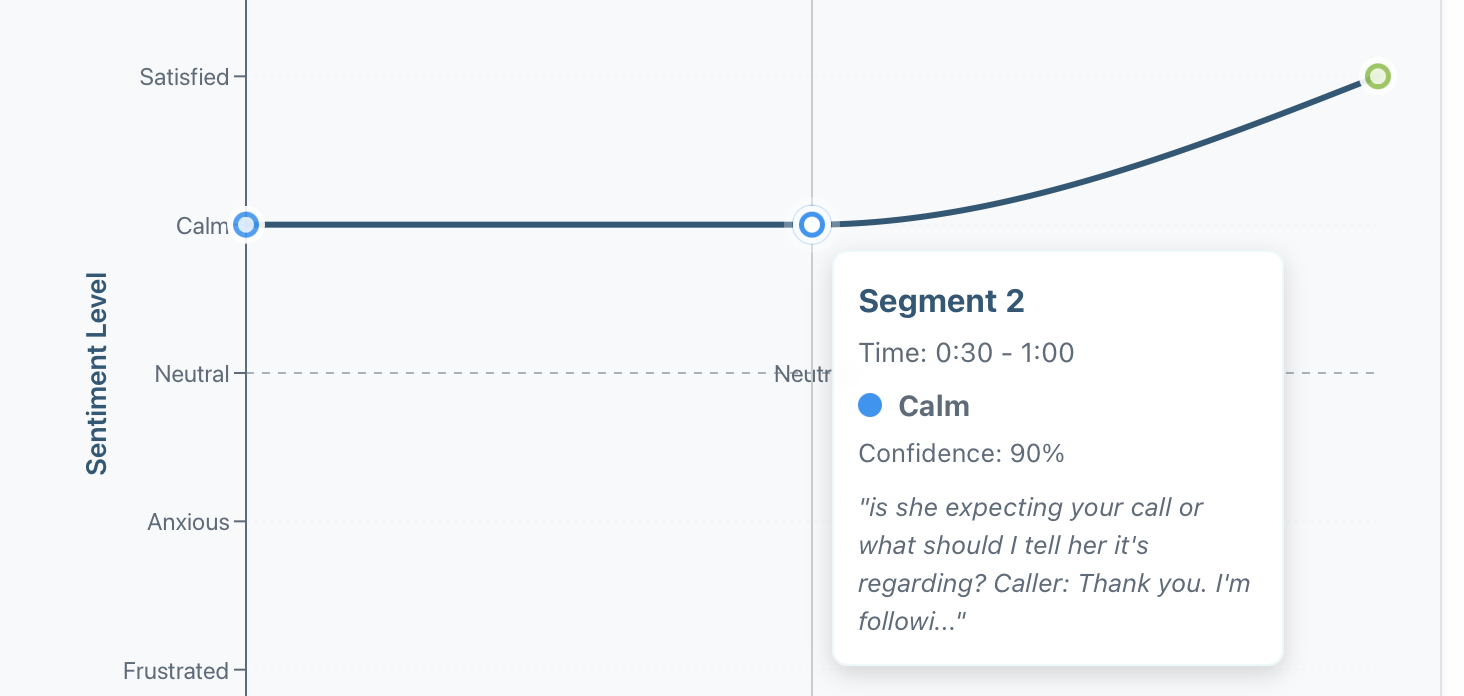Click the first Calm data point on chart

coord(246,225)
